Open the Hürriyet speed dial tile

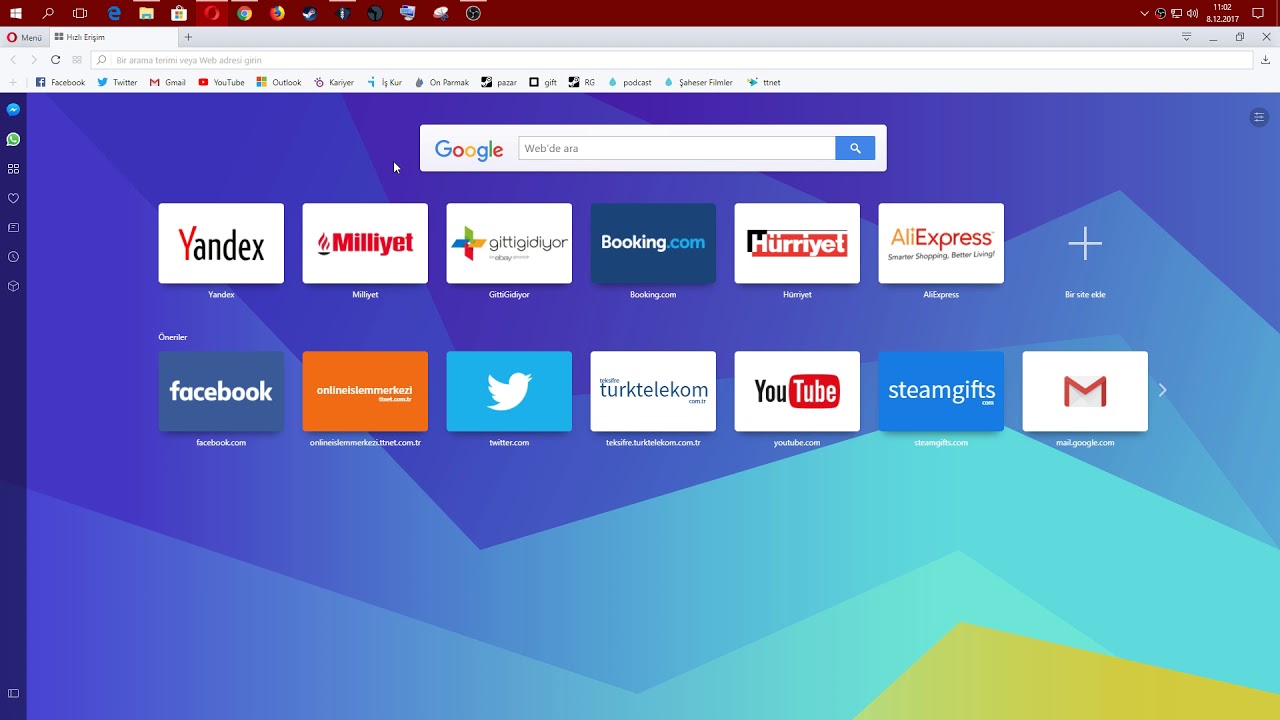[x=797, y=243]
